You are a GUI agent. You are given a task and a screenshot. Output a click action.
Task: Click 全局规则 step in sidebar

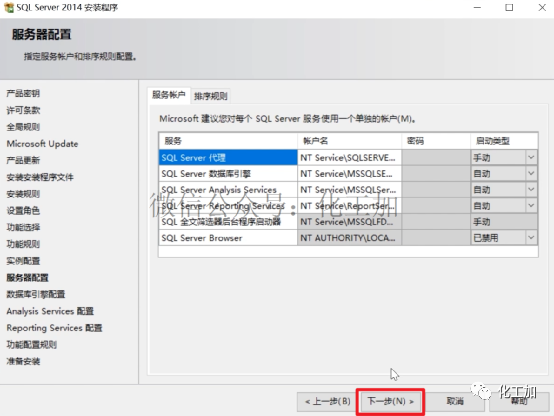23,127
